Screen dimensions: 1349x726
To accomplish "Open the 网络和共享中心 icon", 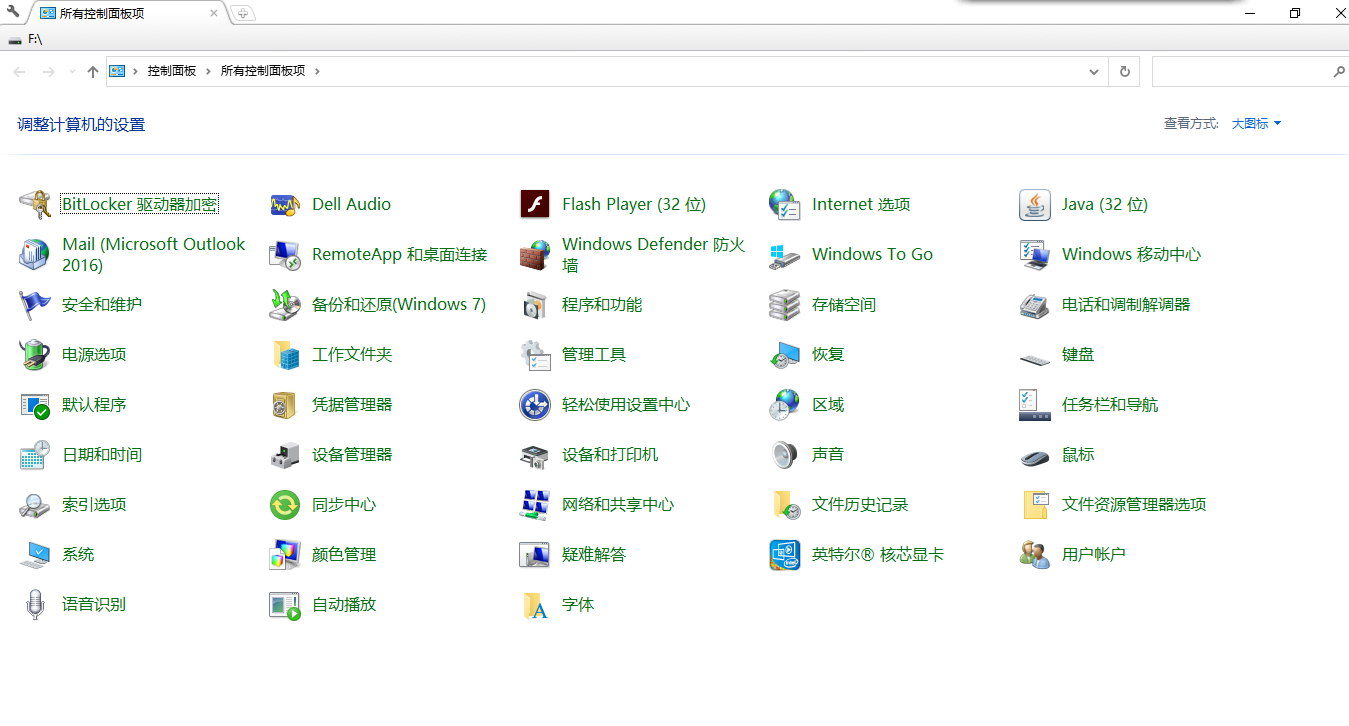I will pyautogui.click(x=535, y=505).
